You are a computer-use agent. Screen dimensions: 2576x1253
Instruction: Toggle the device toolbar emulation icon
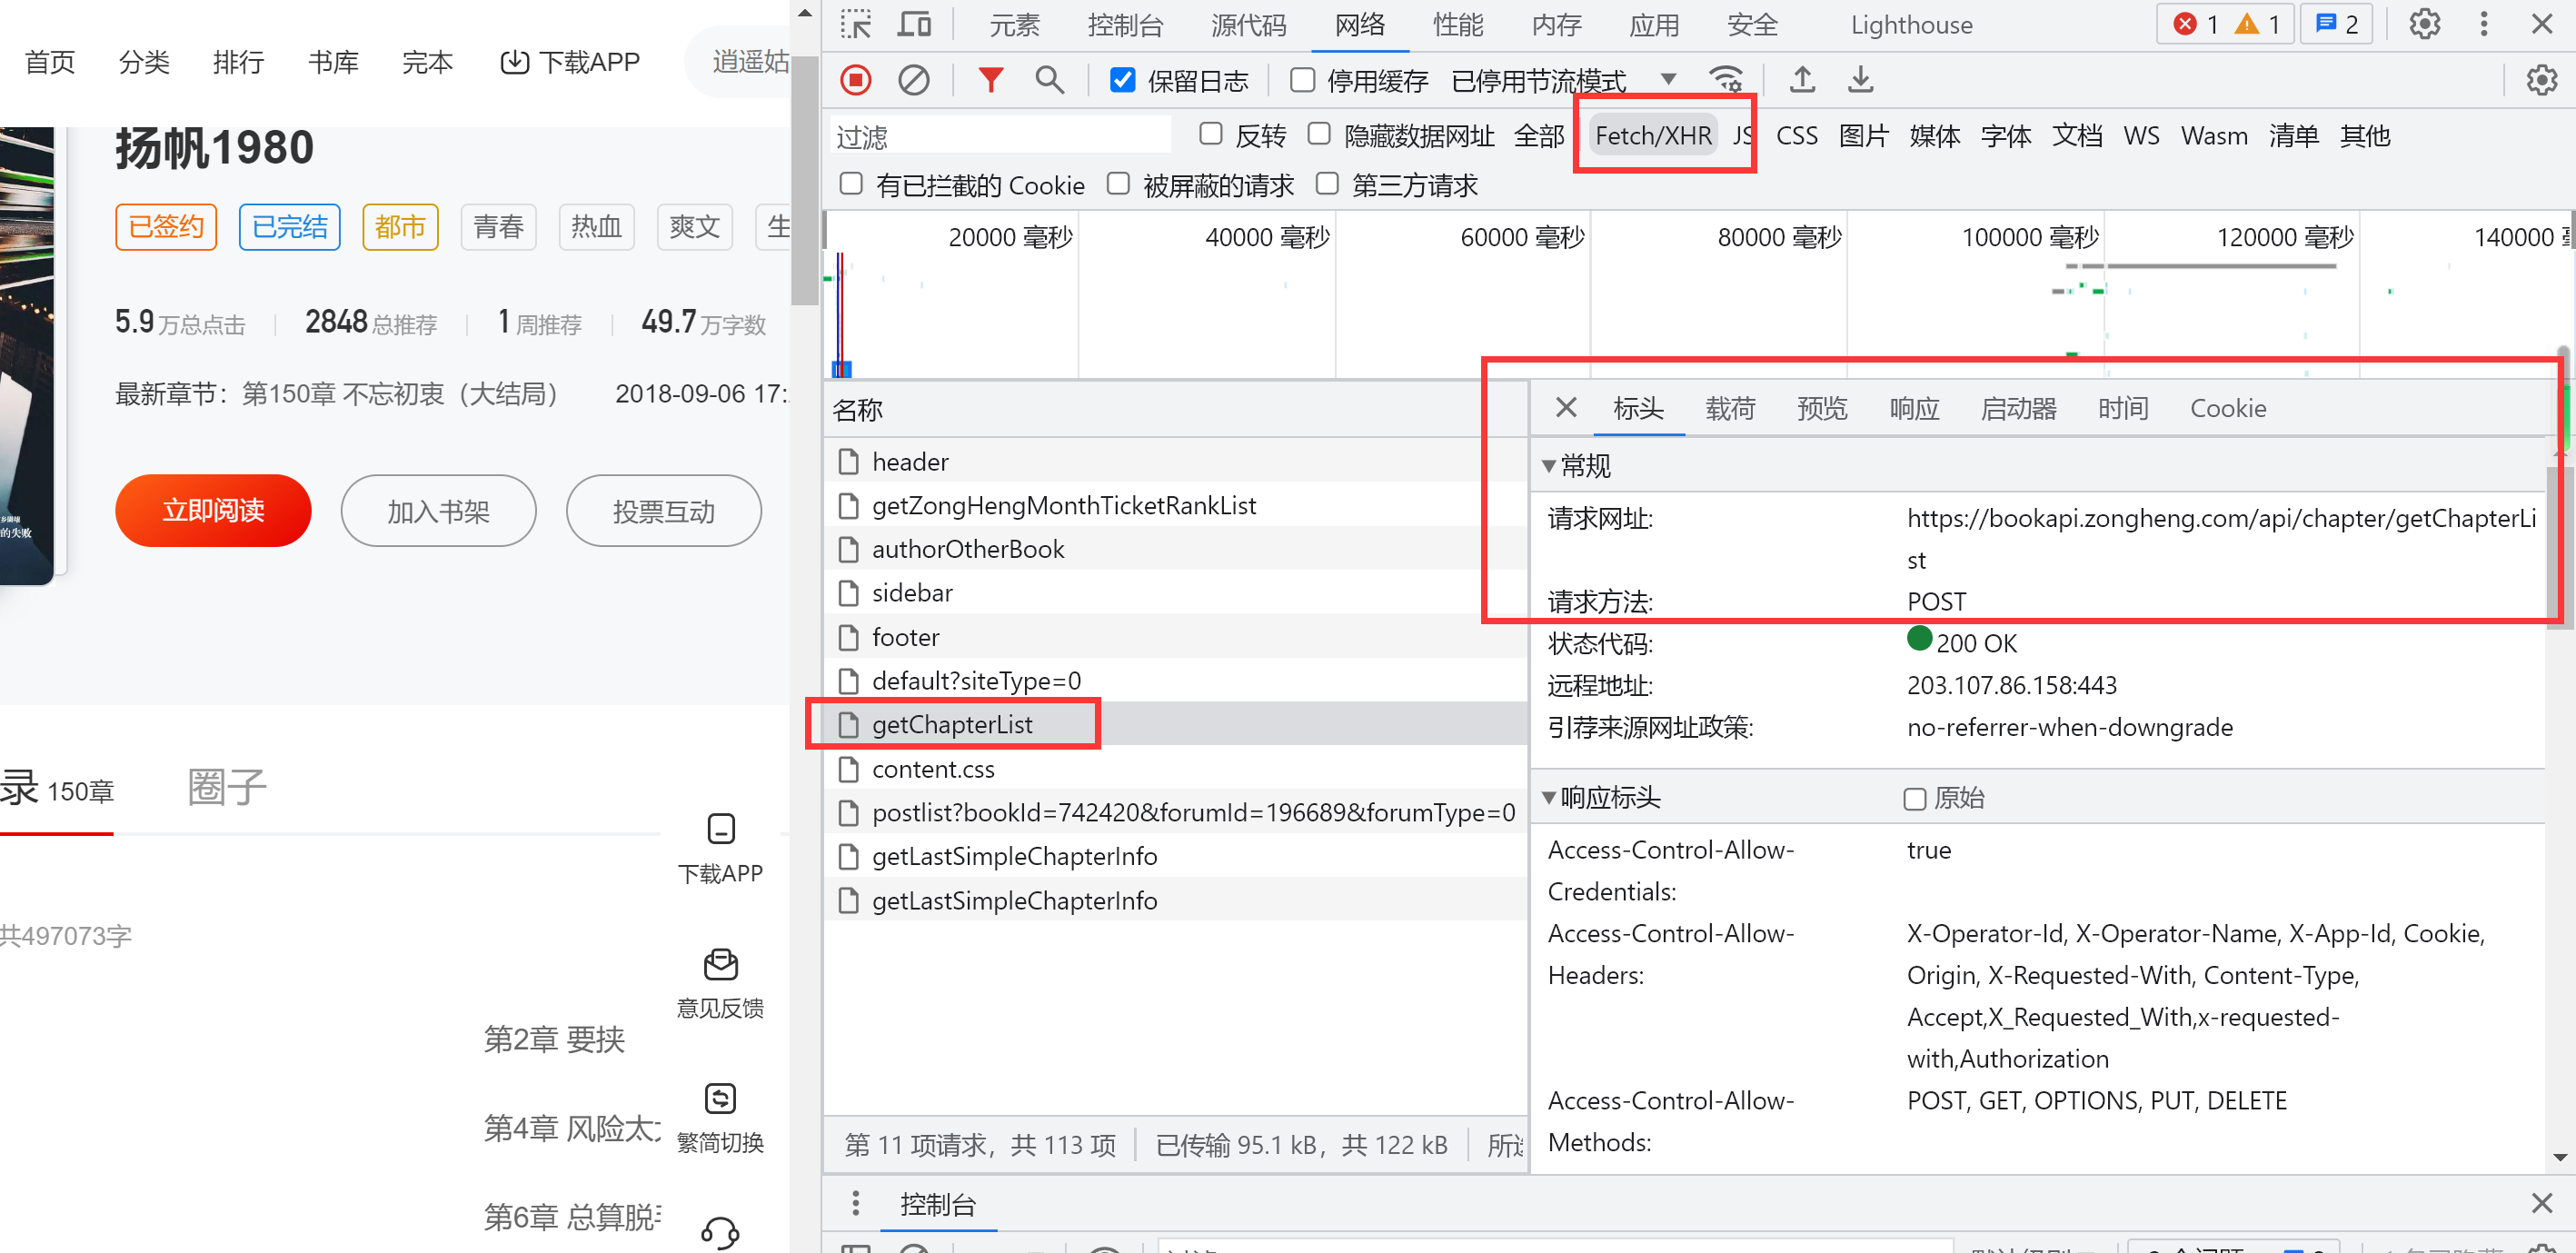[x=914, y=24]
